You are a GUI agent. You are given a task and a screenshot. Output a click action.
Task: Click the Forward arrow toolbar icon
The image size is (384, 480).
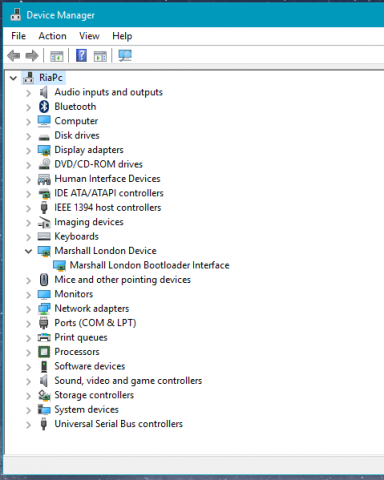click(x=32, y=56)
